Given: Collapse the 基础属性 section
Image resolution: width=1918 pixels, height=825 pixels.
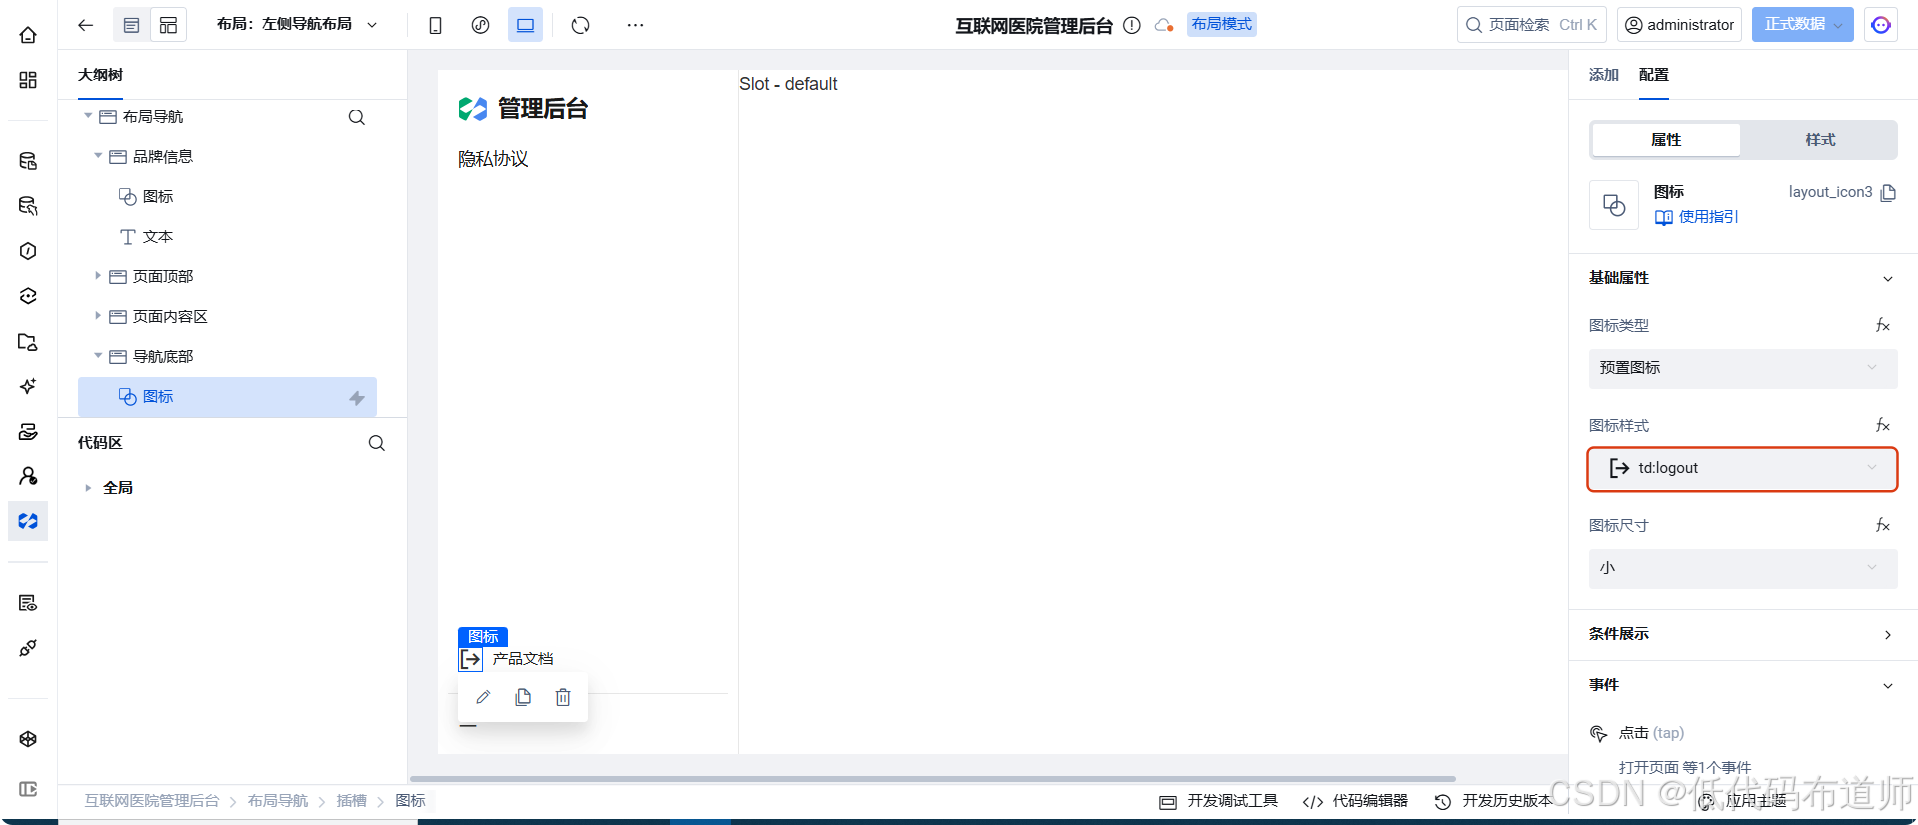Looking at the screenshot, I should click(1888, 279).
